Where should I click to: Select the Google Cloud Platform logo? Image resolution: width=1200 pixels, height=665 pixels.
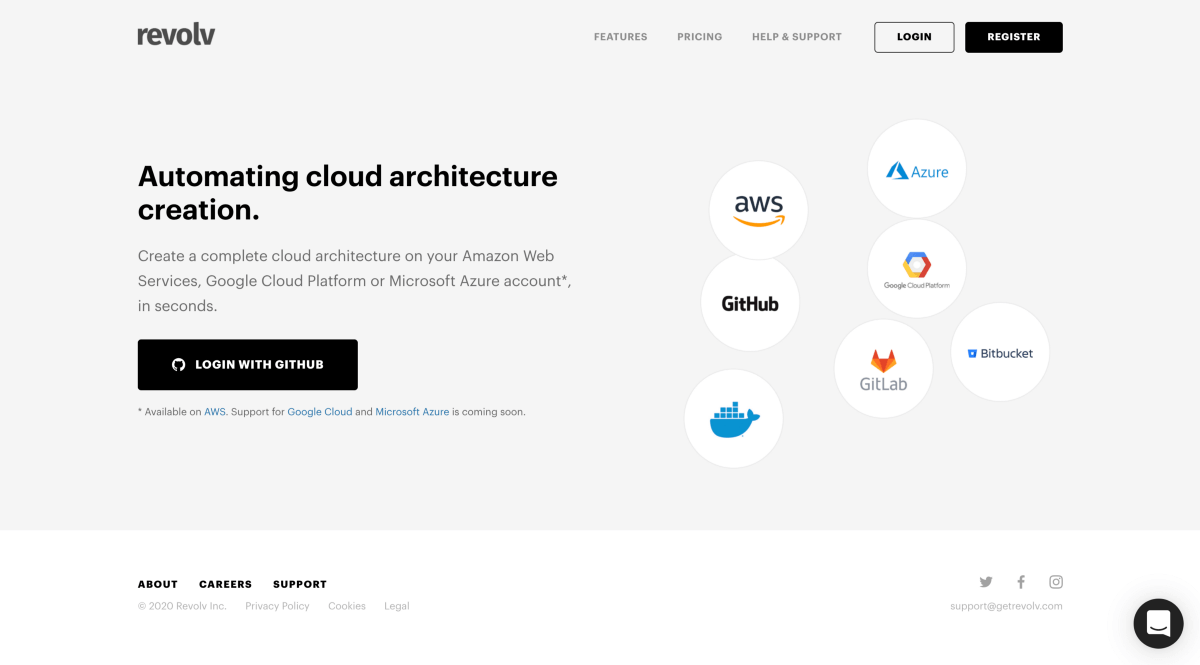916,268
